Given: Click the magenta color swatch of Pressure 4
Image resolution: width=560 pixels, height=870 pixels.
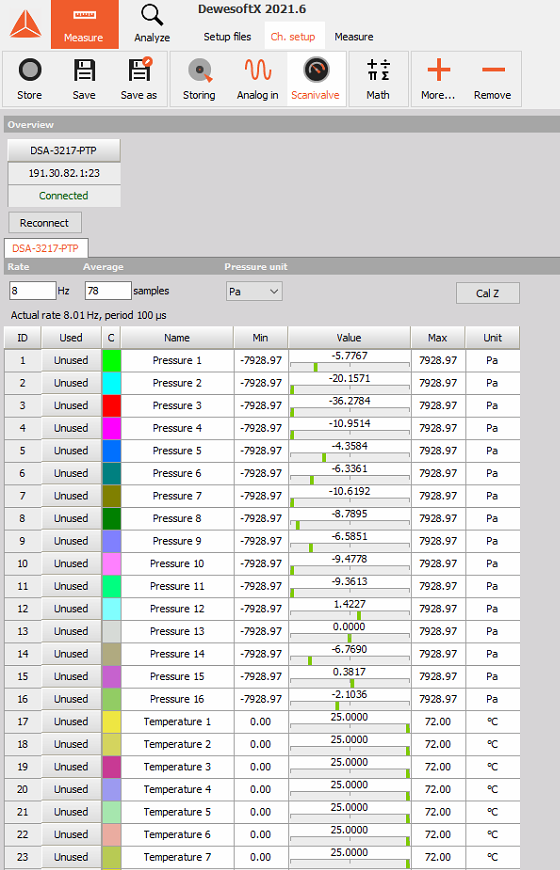Looking at the screenshot, I should (112, 428).
